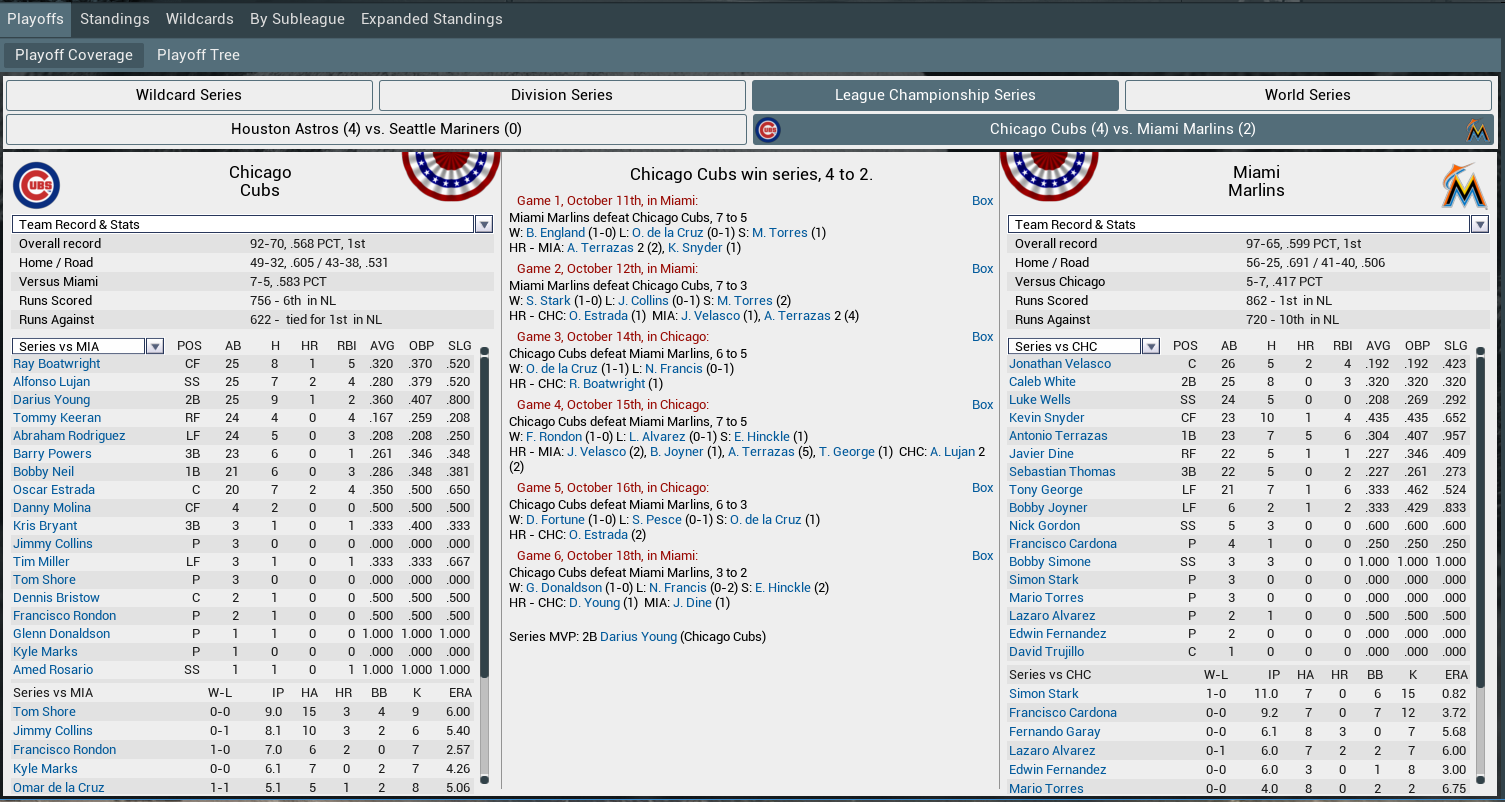
Task: Expand the Series vs CHC dropdown
Action: click(1150, 347)
